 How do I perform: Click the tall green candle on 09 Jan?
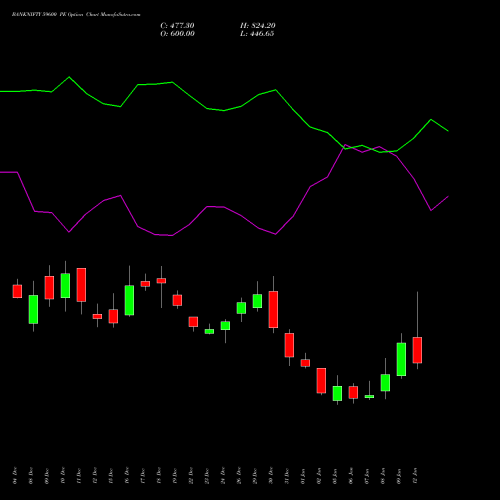tap(401, 359)
